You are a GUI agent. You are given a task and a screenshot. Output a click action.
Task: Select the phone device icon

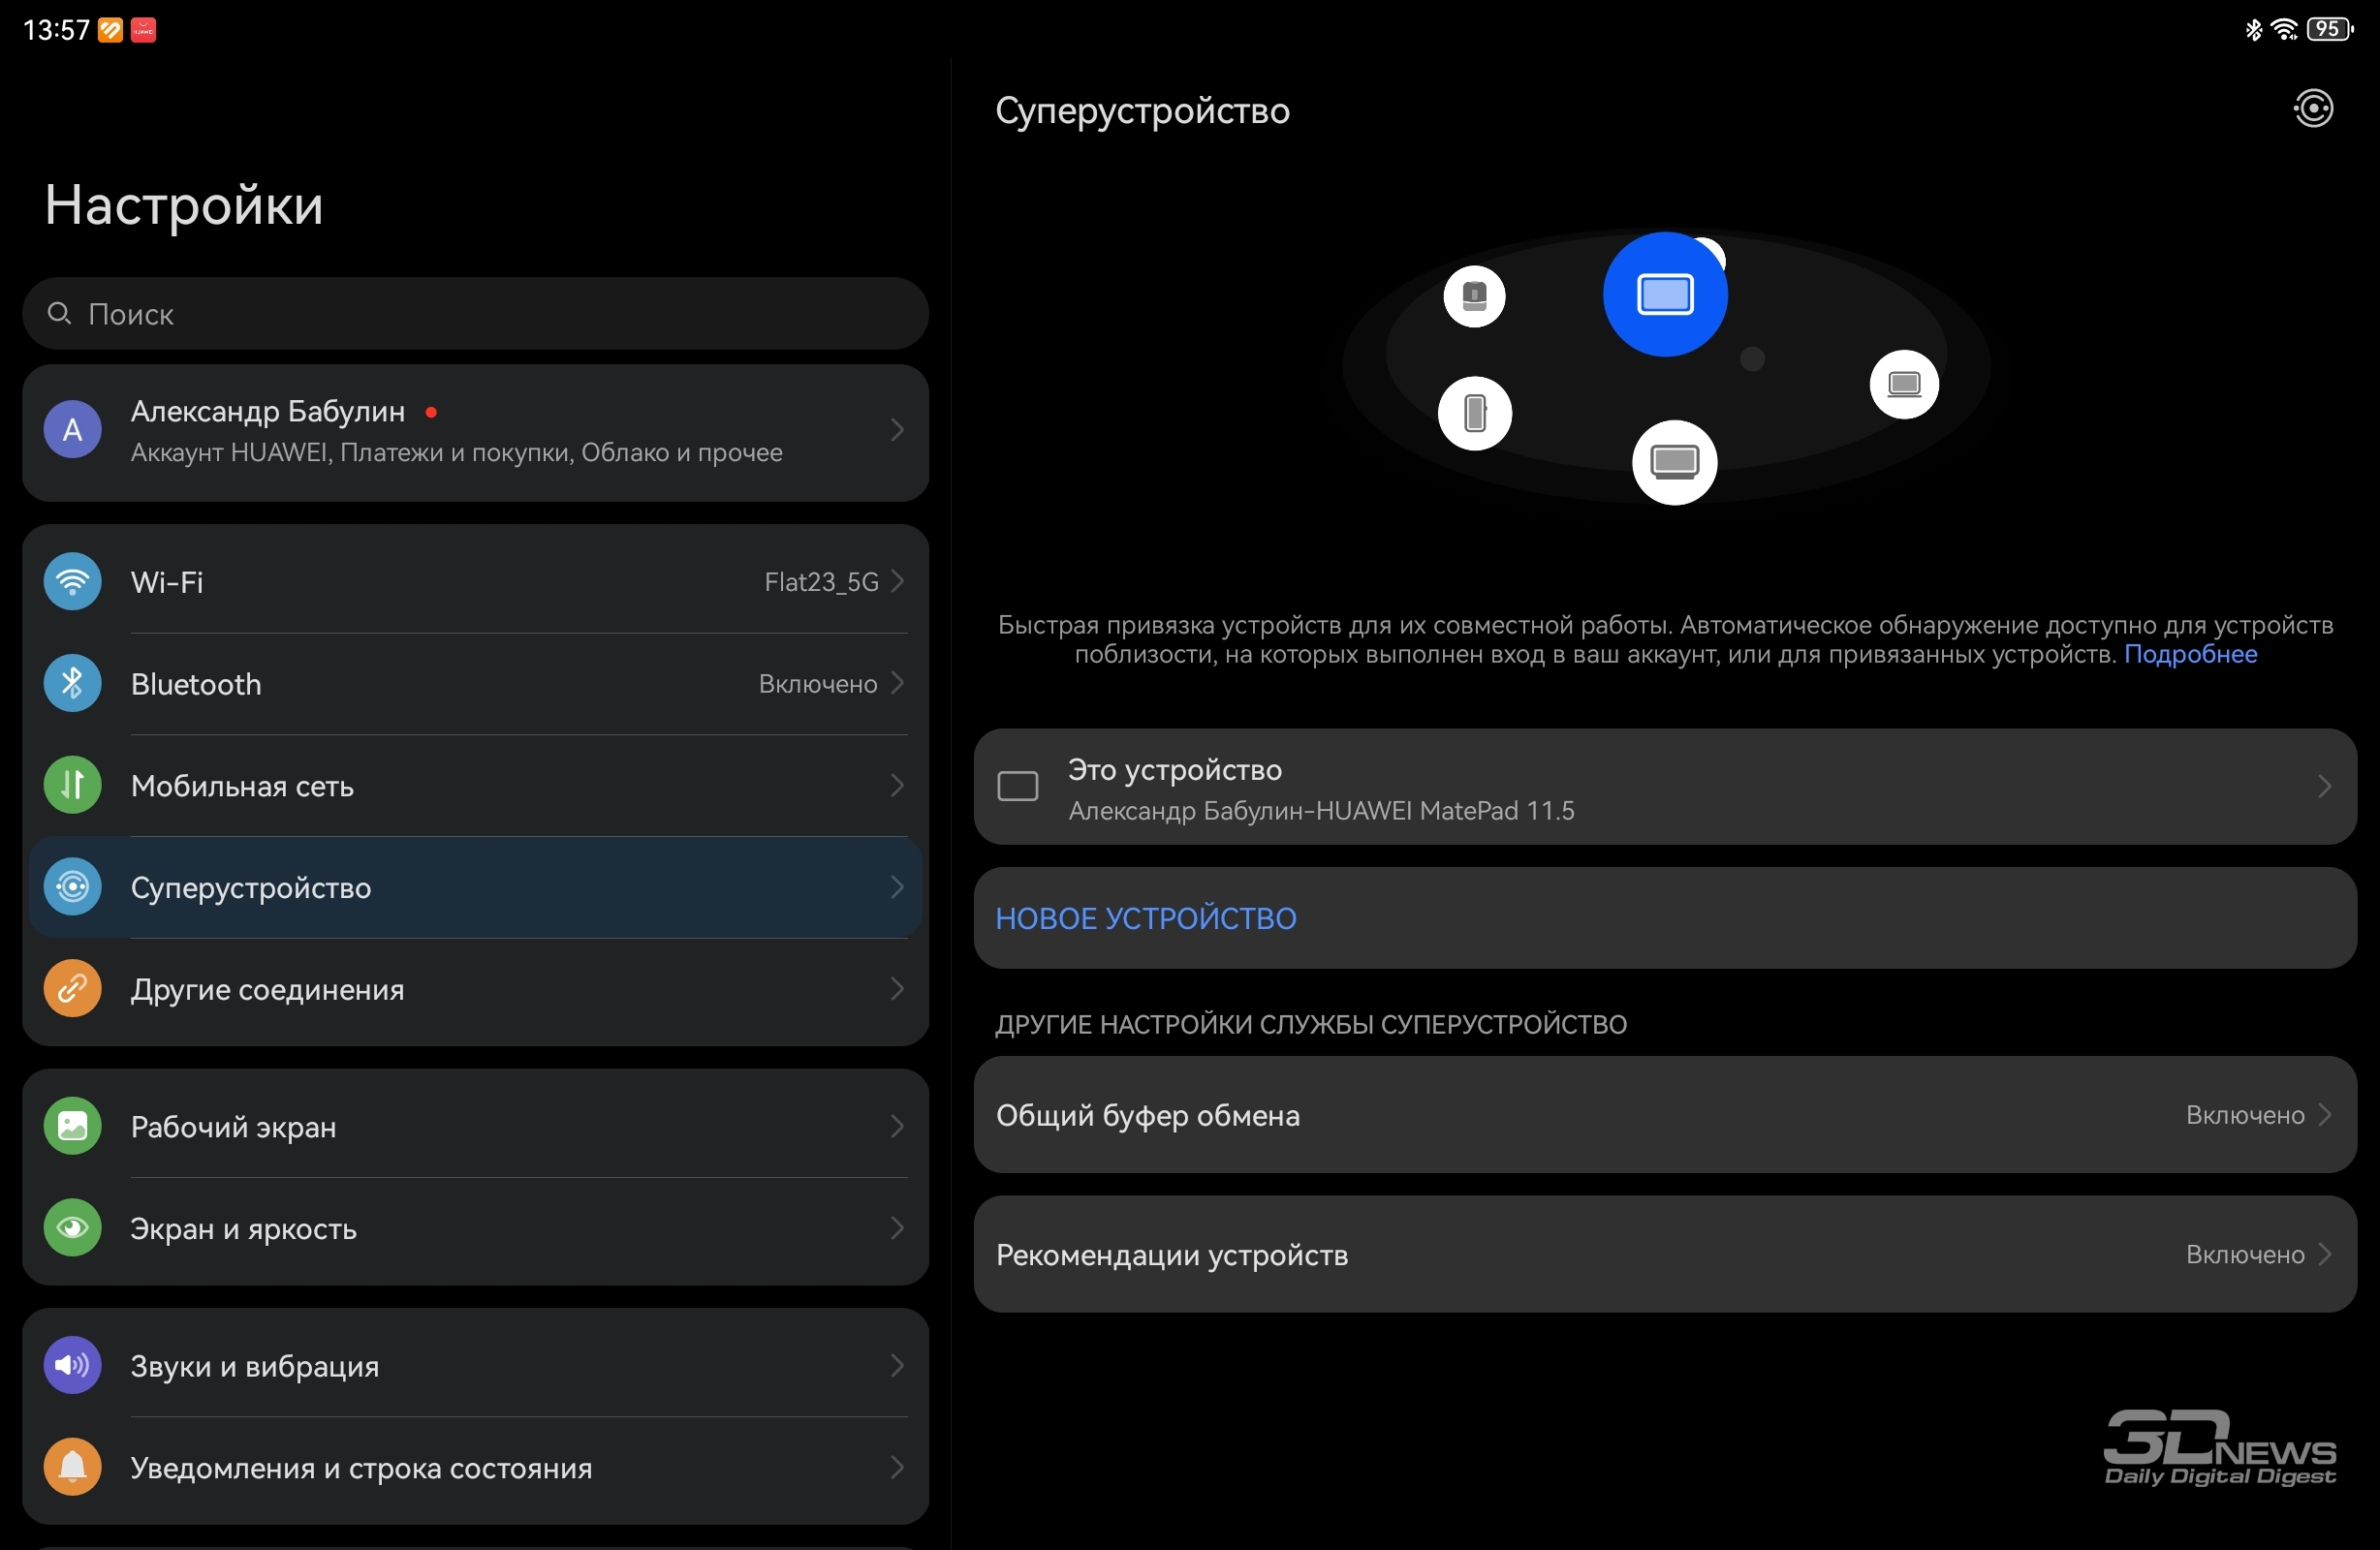pos(1474,413)
